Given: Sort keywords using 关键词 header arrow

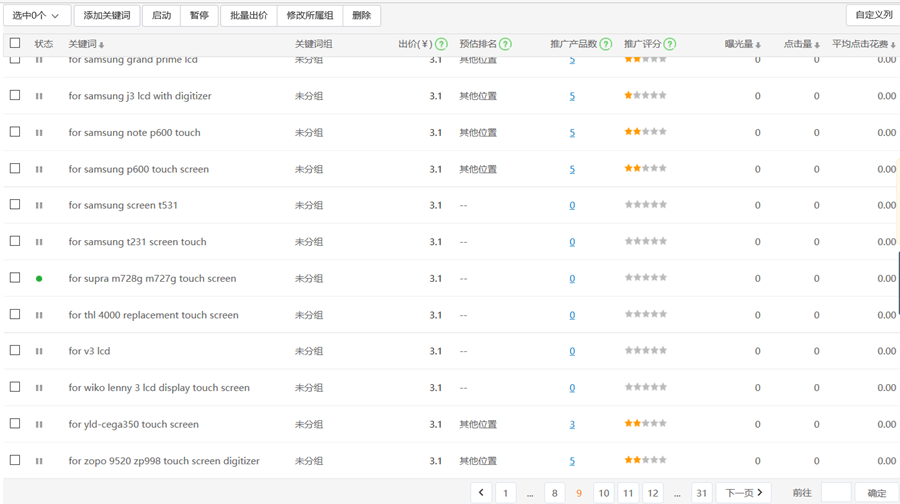Looking at the screenshot, I should click(x=102, y=45).
